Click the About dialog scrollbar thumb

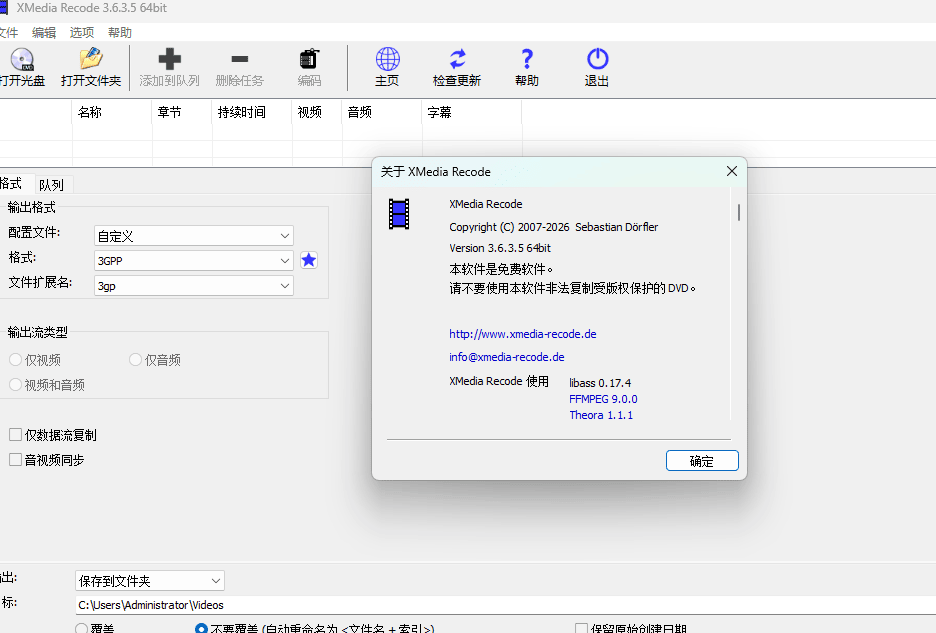(x=738, y=212)
